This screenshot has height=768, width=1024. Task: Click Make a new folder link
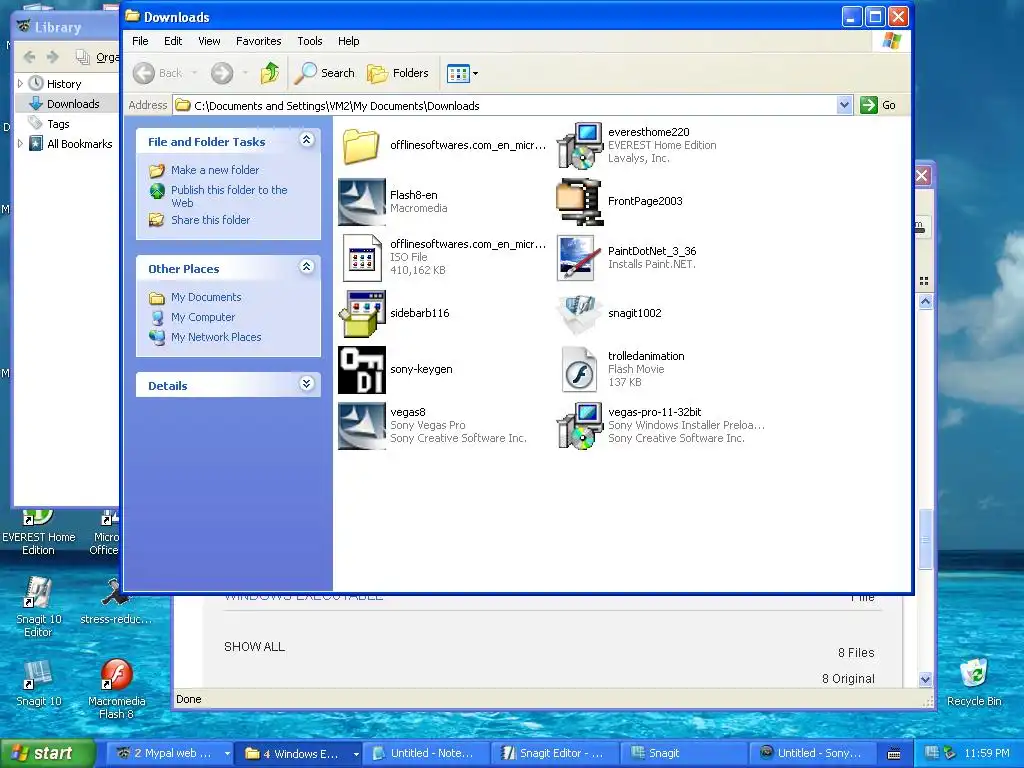215,170
